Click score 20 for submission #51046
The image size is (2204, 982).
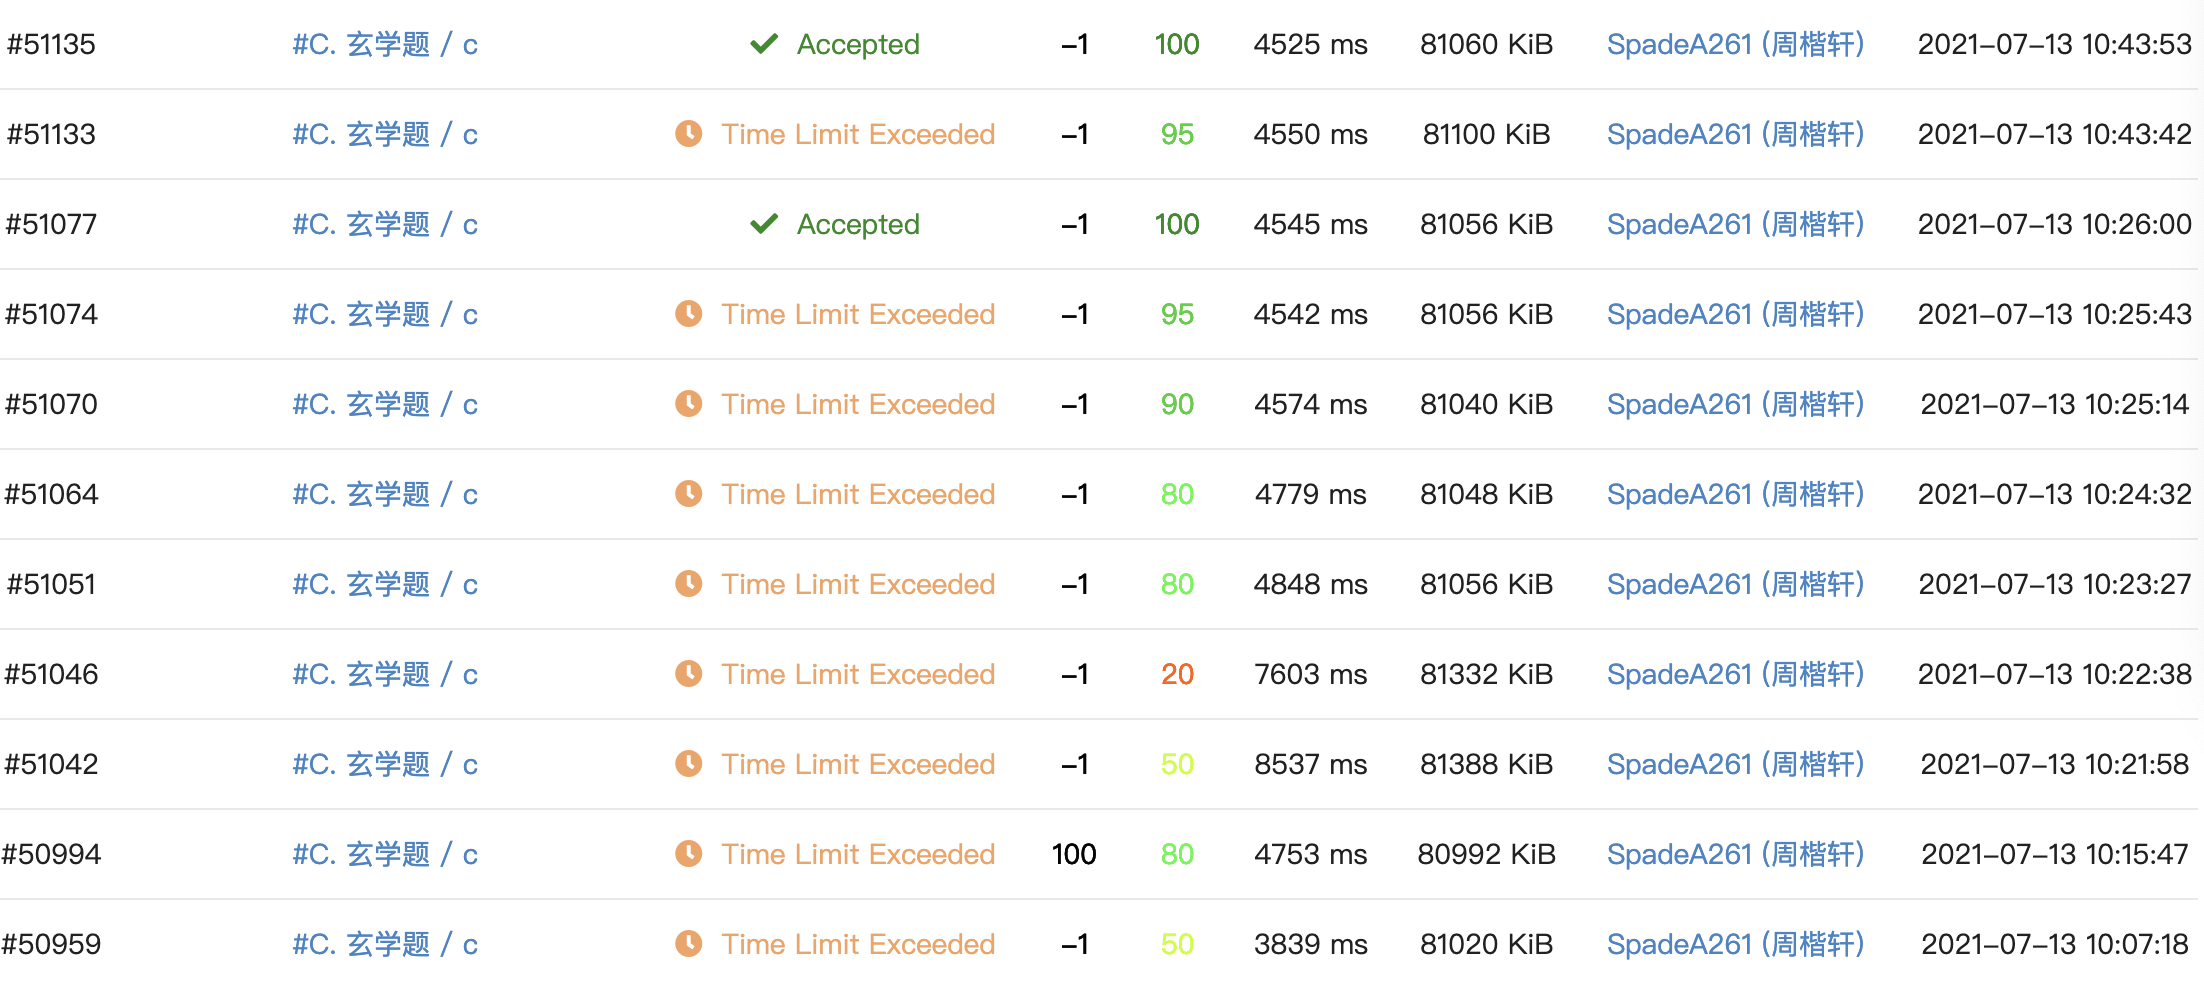[x=1177, y=674]
